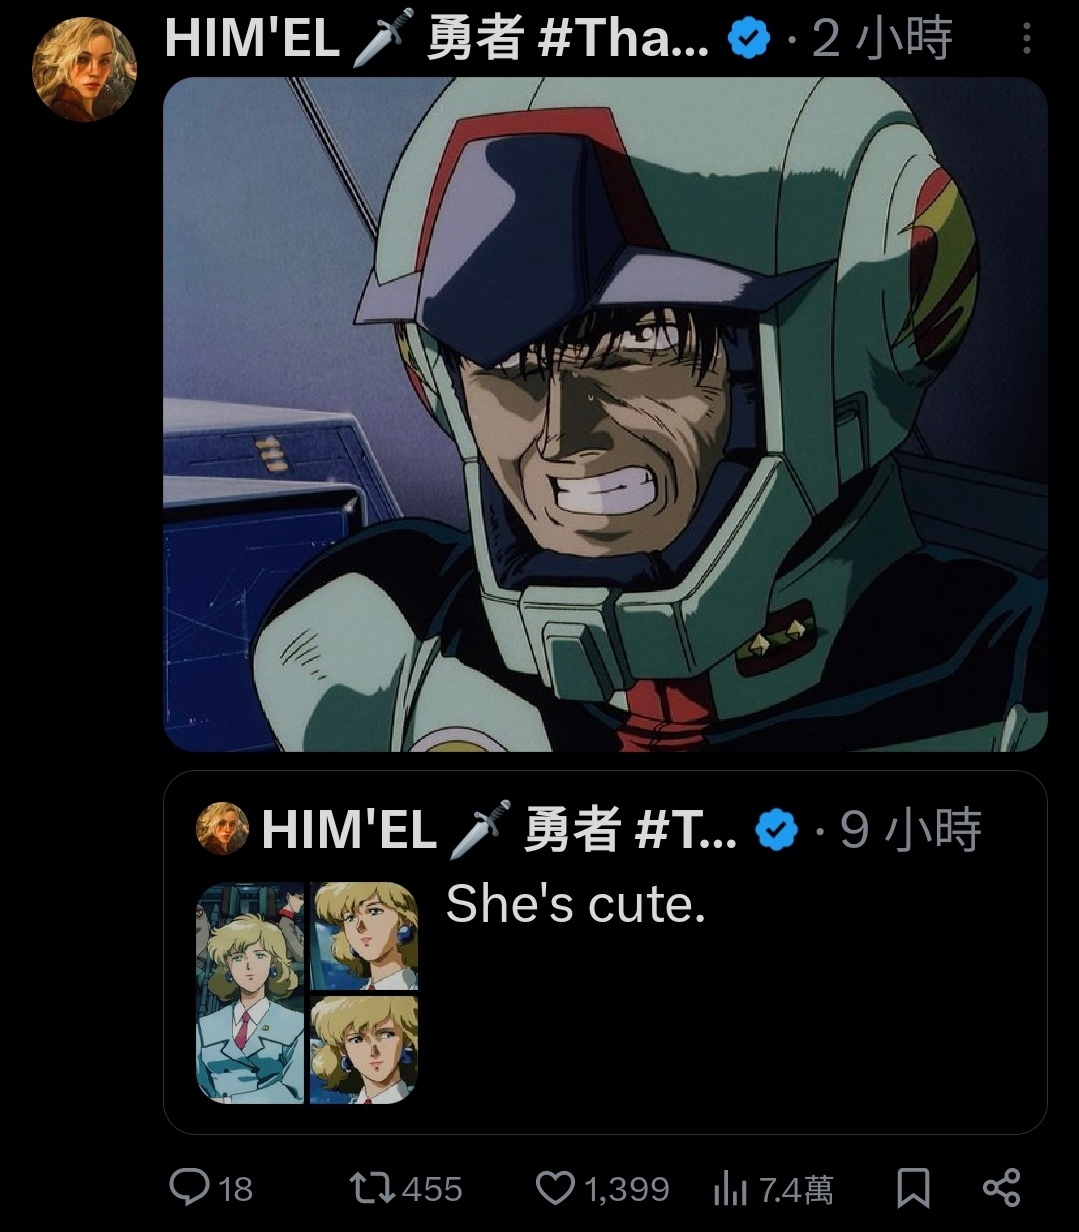View analytics bar chart showing 7.4萬

(730, 1188)
